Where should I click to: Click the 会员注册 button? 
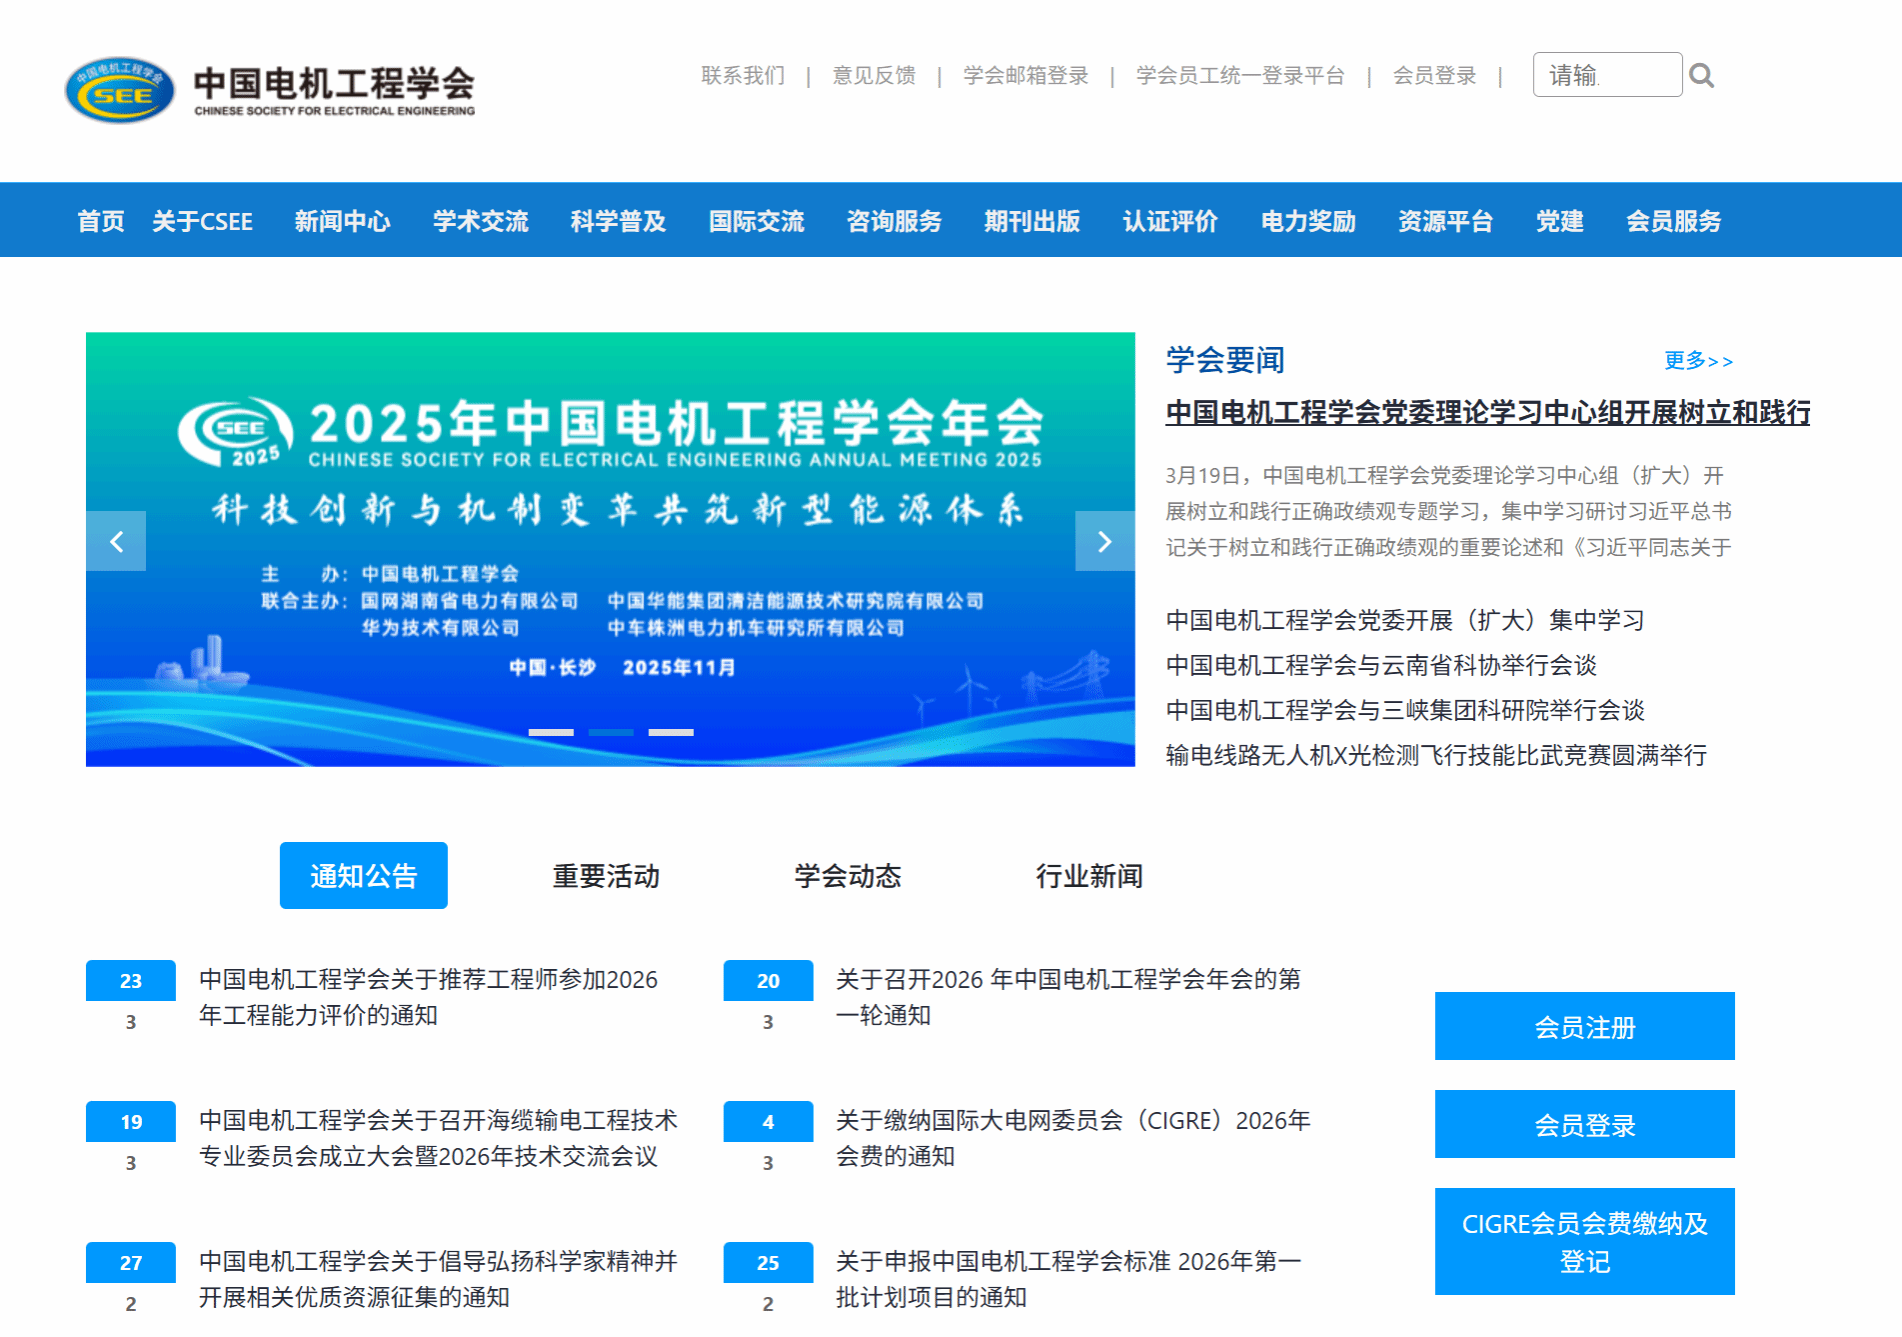(1584, 1026)
